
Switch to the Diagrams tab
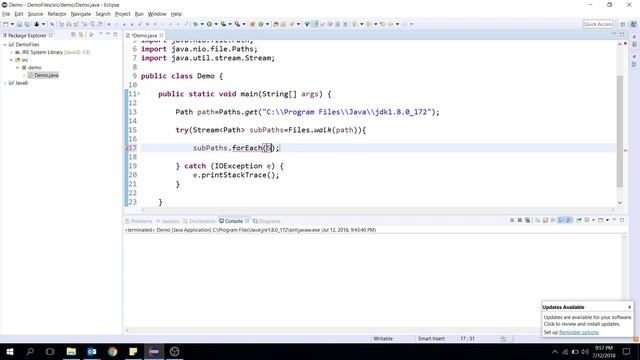pyautogui.click(x=267, y=221)
